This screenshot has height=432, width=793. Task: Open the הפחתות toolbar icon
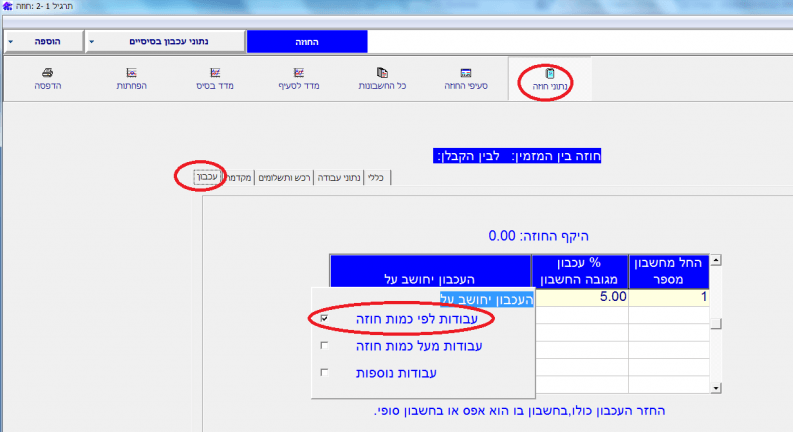[131, 74]
